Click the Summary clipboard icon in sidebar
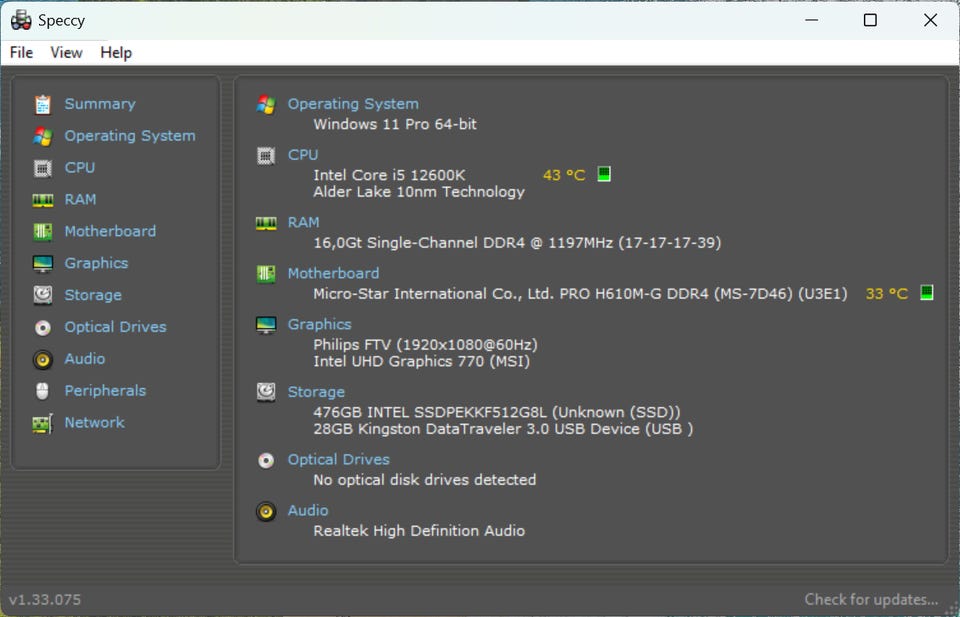 42,105
